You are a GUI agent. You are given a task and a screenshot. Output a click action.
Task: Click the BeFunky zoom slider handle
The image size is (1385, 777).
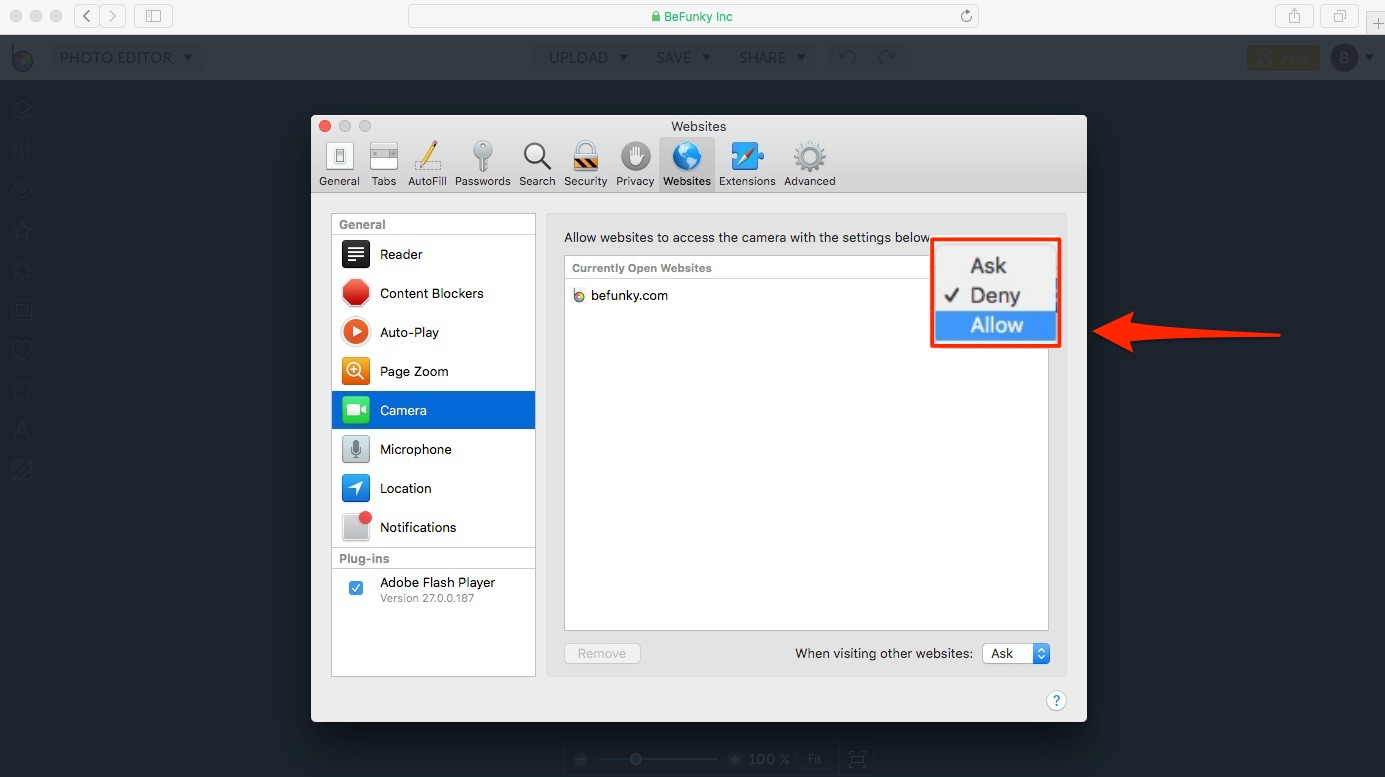(x=635, y=759)
